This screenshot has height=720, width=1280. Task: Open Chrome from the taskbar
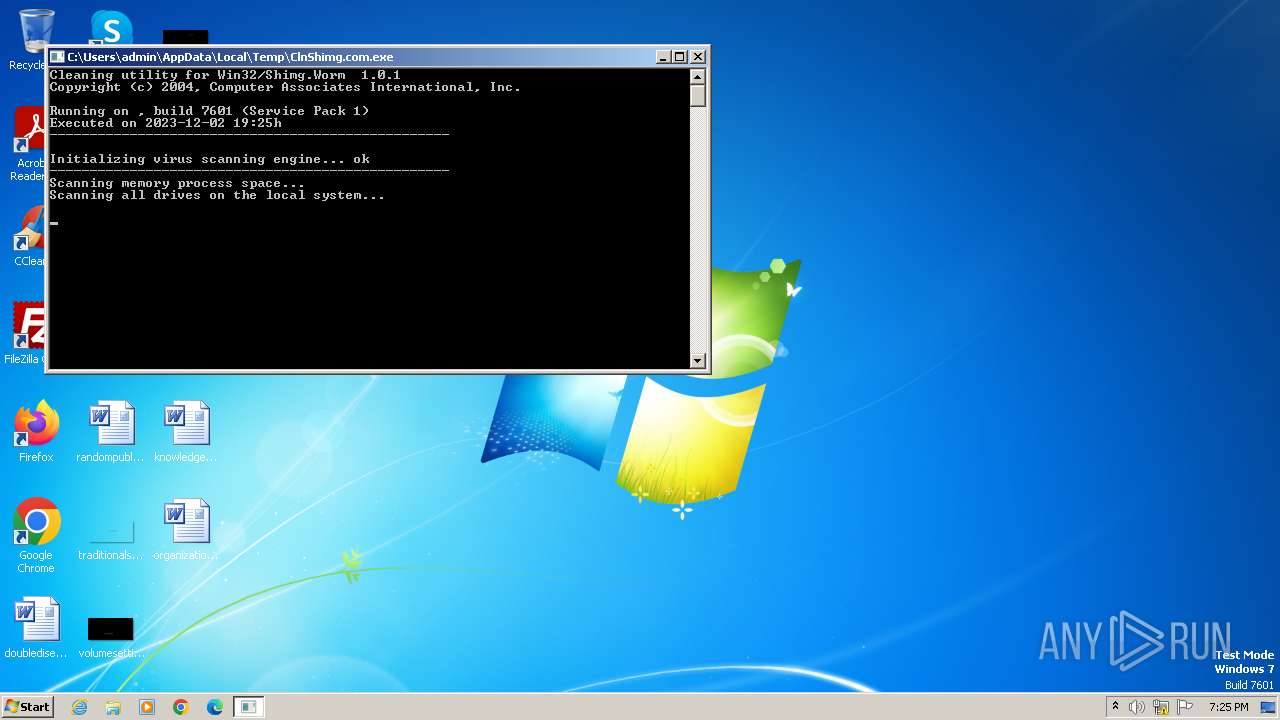click(x=181, y=707)
